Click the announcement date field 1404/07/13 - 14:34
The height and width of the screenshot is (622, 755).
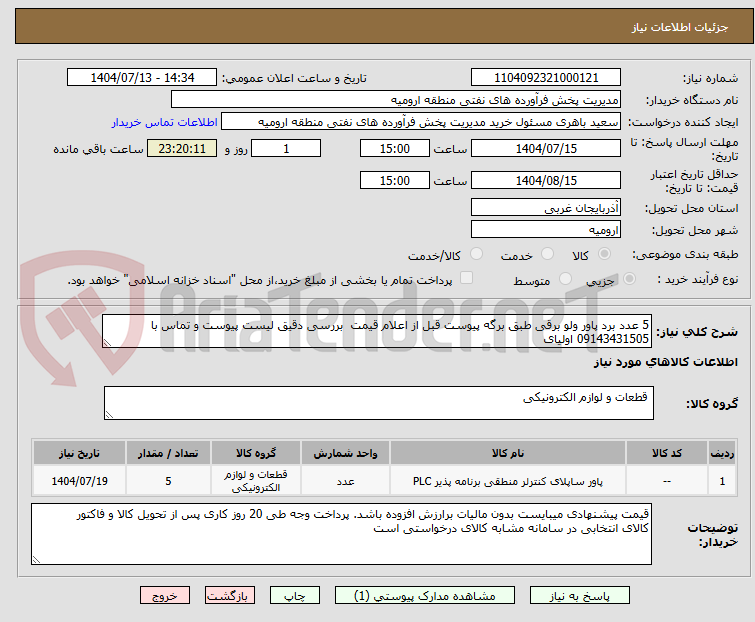[142, 78]
